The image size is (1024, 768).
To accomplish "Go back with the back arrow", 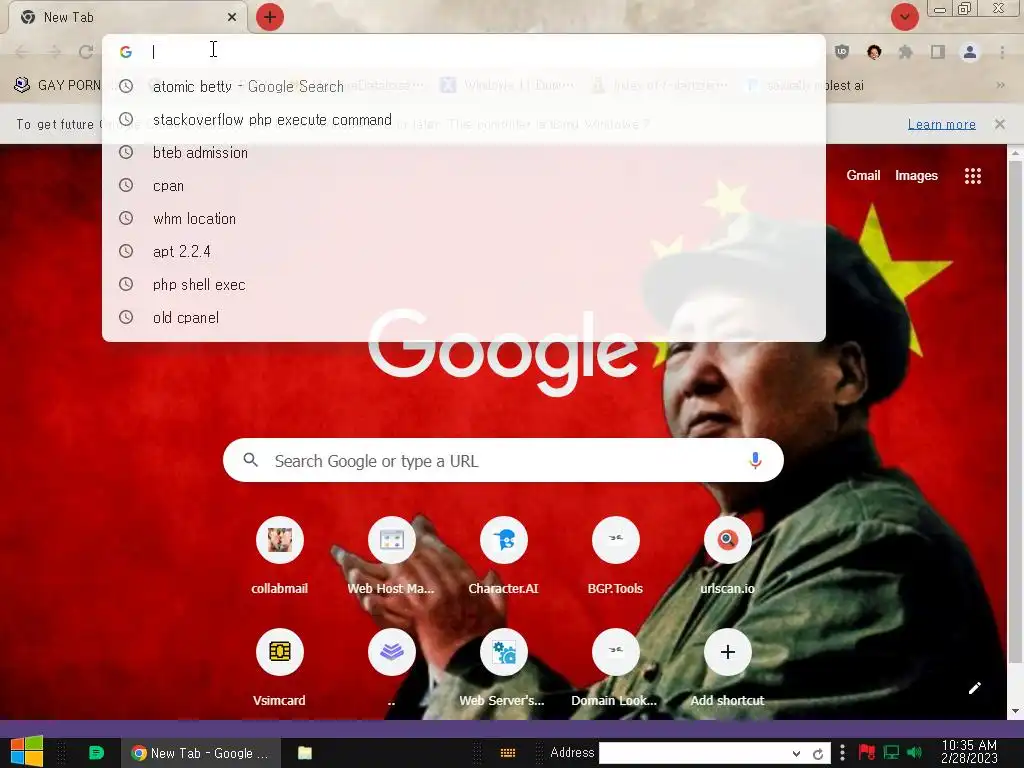I will click(x=22, y=52).
